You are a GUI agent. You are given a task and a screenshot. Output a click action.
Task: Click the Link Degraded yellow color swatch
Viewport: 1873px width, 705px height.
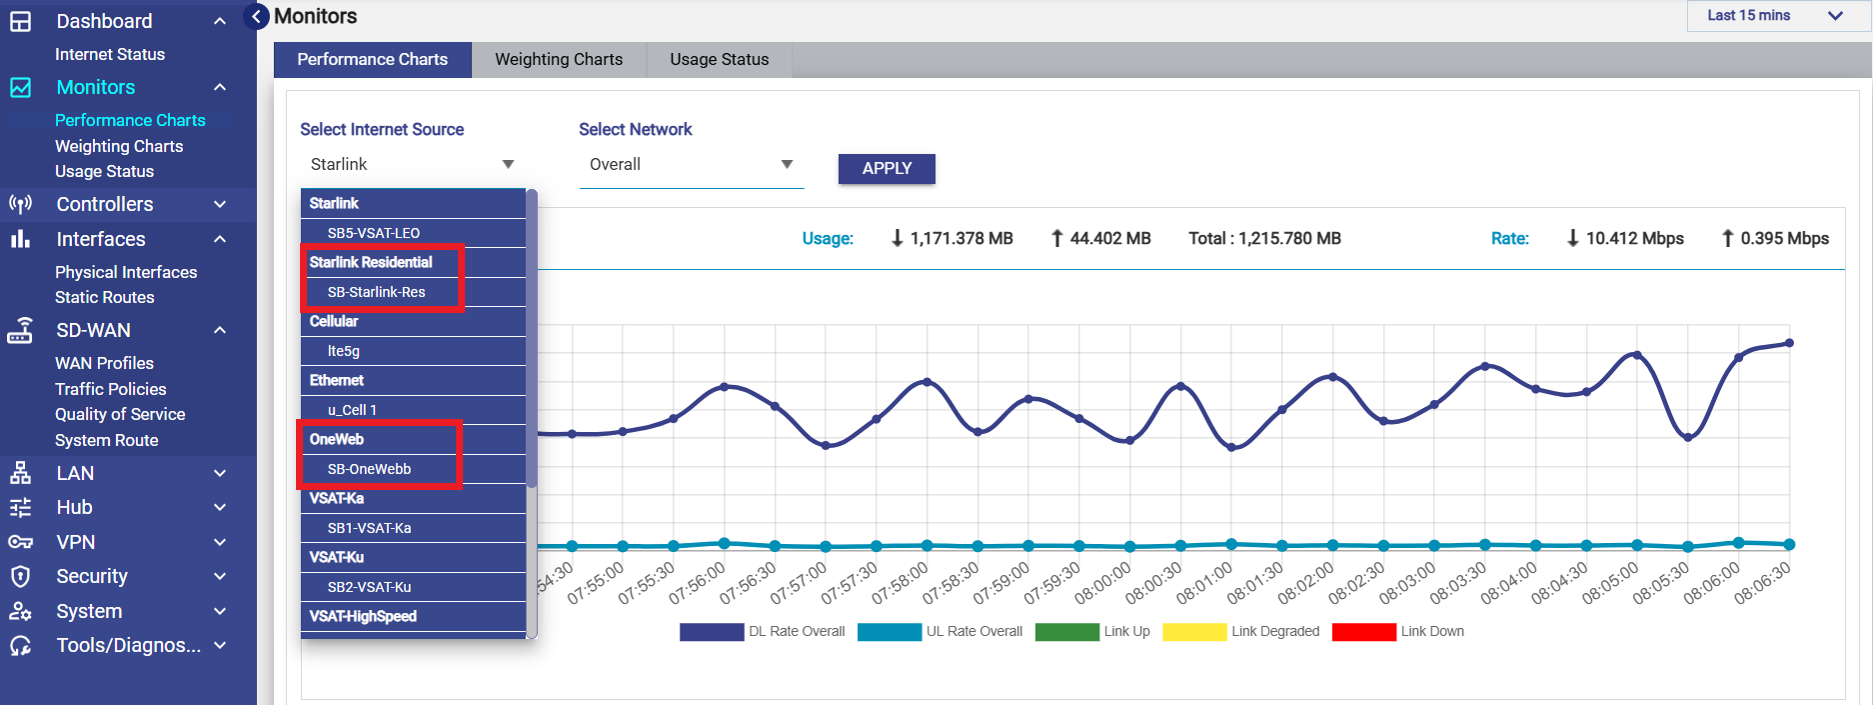(x=1194, y=632)
